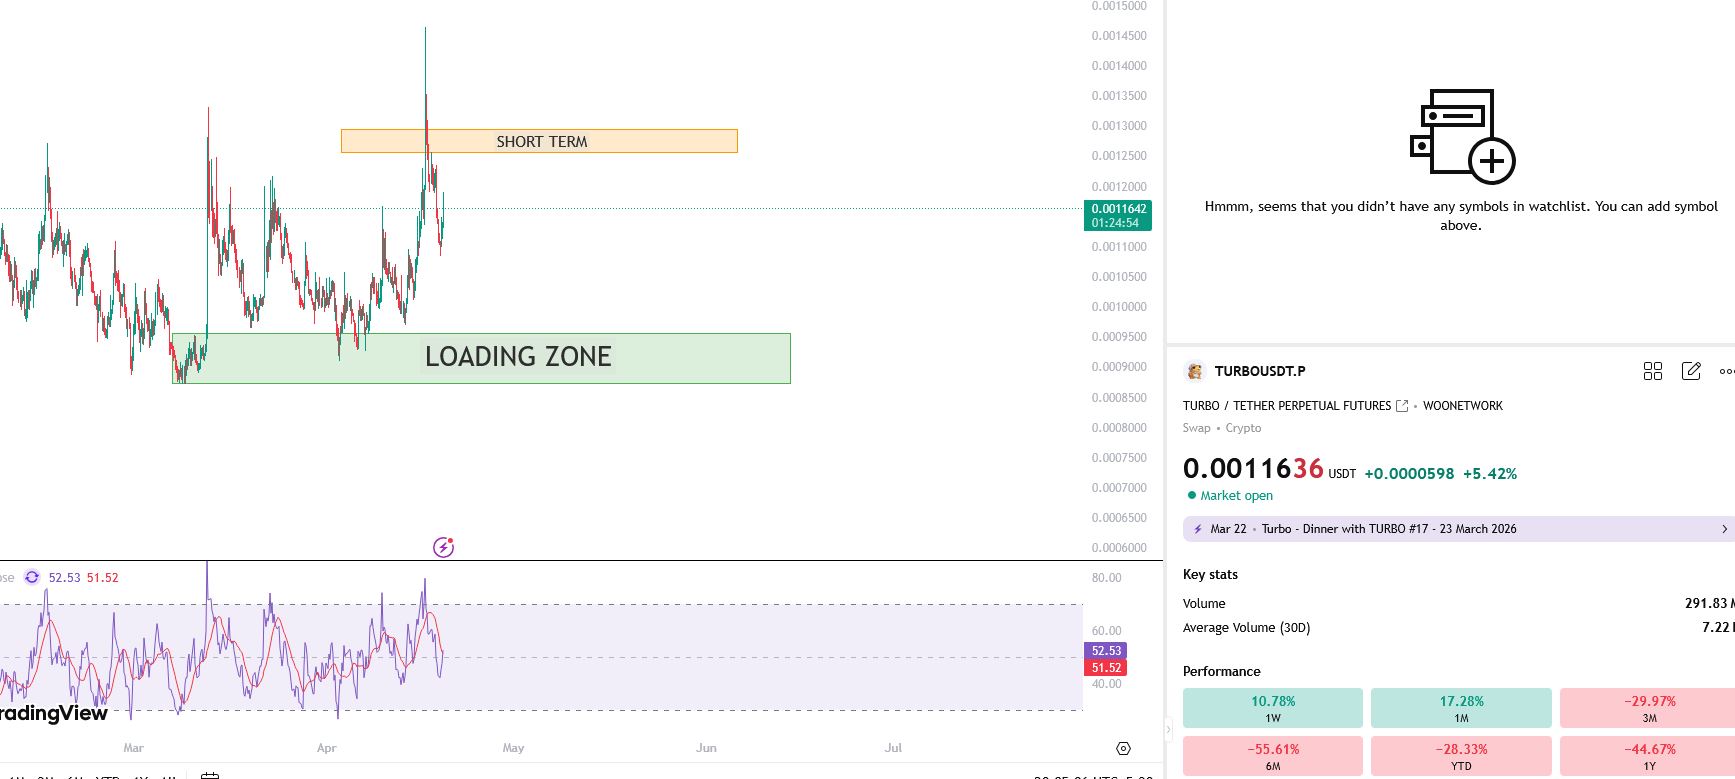
Task: Click the TURBOUSDT.P symbol name
Action: [1260, 371]
